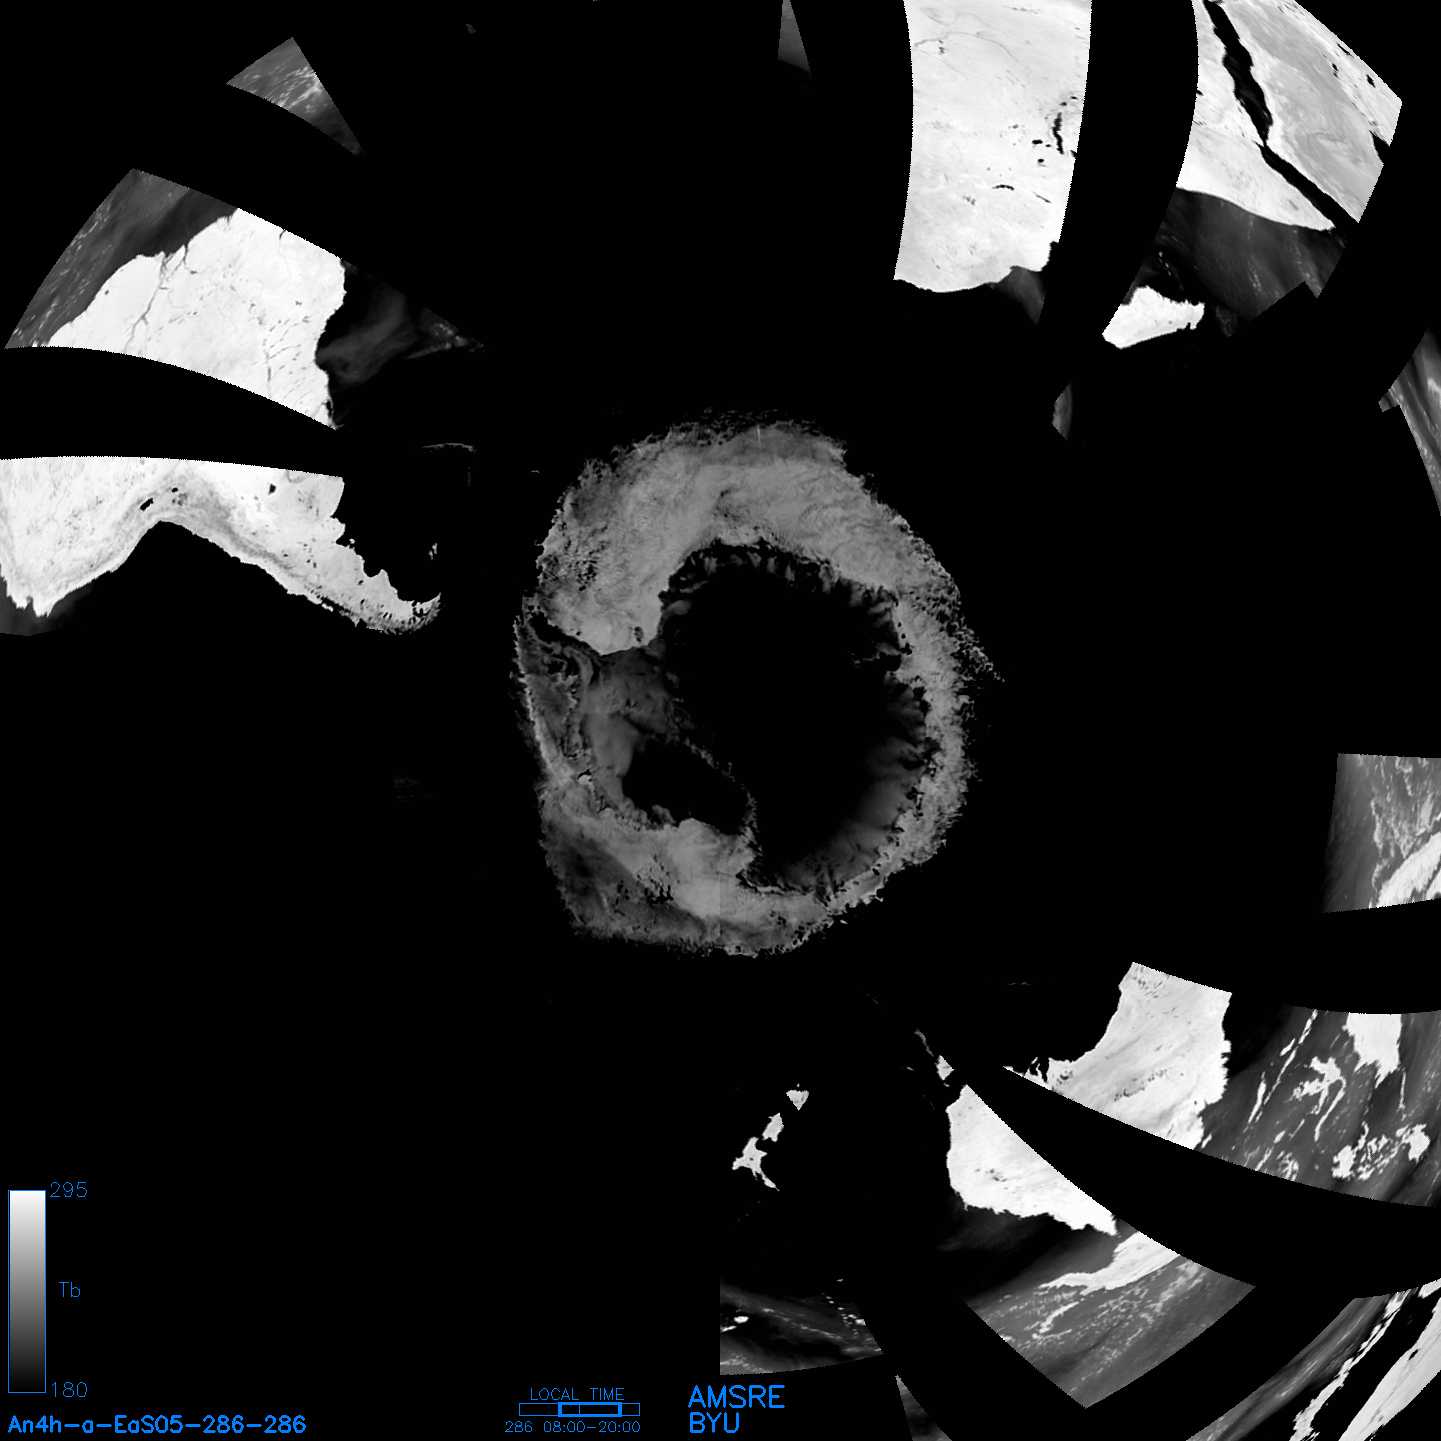Click the Tb brightness temperature label
Viewport: 1441px width, 1441px height.
point(69,1290)
